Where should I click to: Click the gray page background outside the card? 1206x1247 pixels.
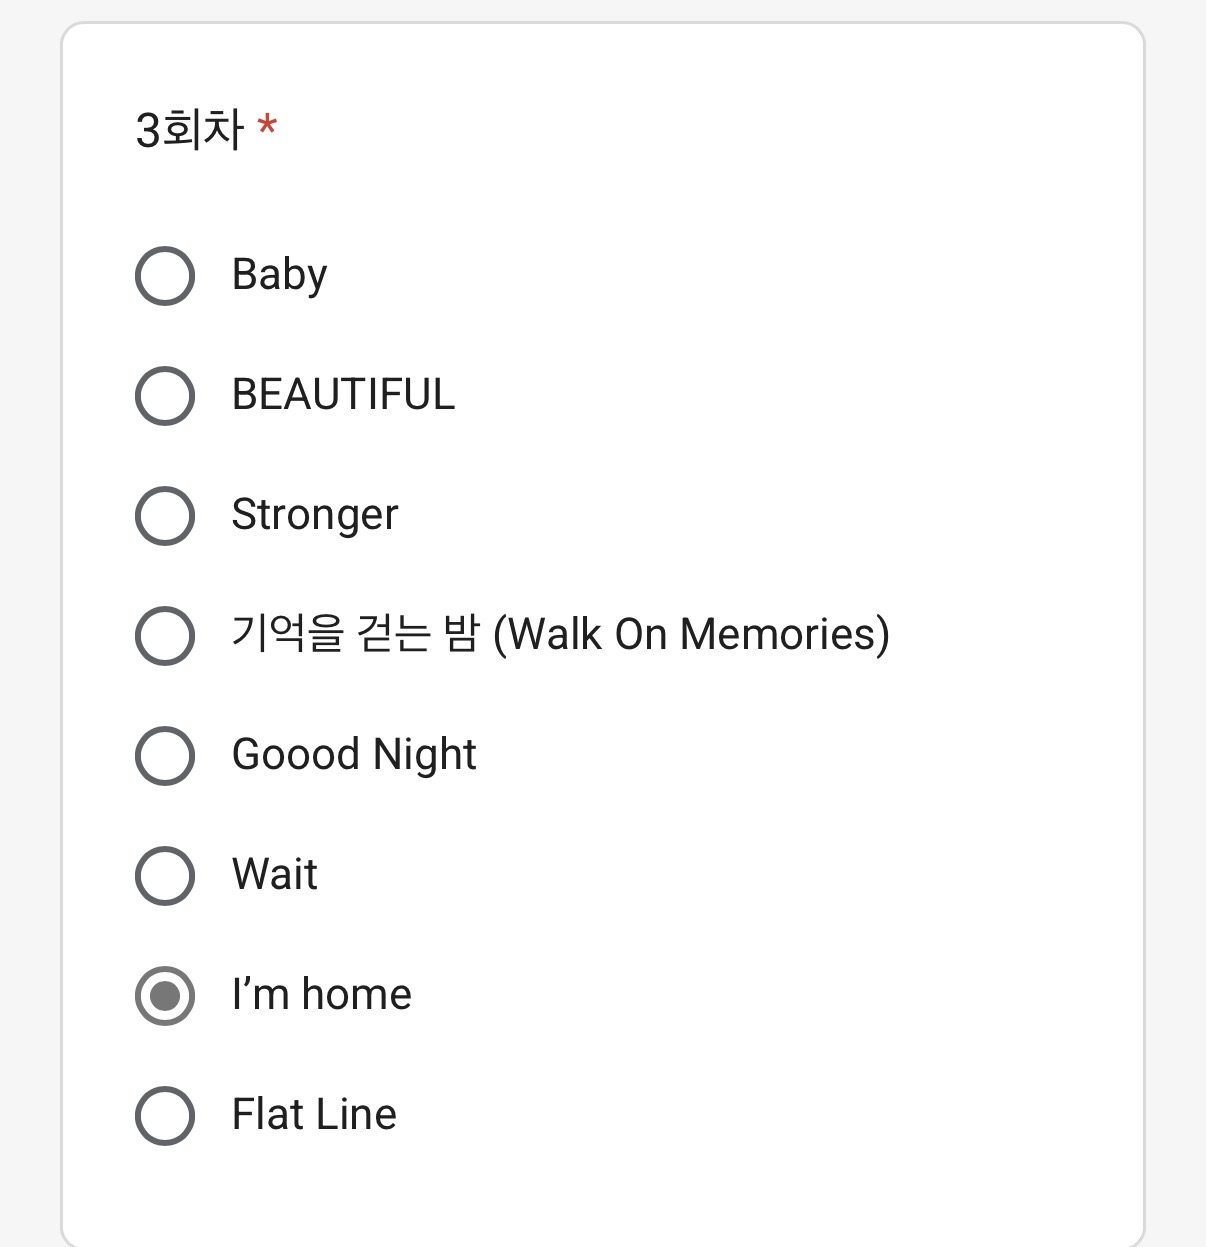(x=28, y=600)
